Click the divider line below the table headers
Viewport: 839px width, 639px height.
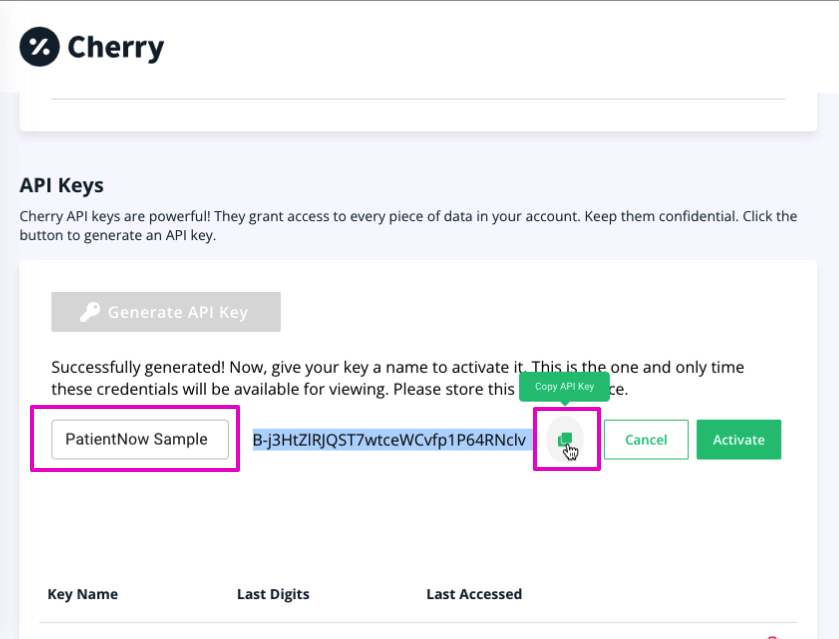pyautogui.click(x=418, y=622)
